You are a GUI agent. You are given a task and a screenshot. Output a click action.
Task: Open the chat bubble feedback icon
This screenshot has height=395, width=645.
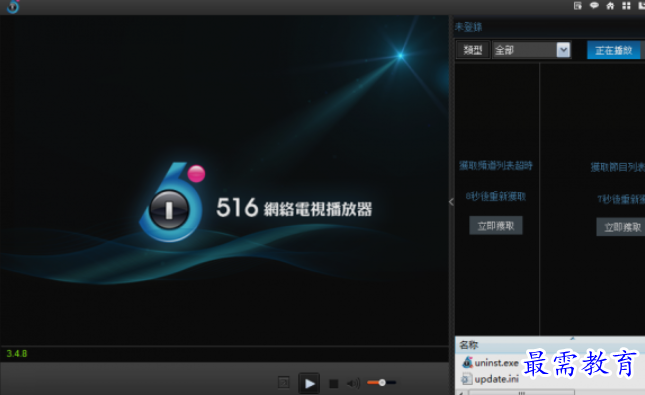(594, 6)
